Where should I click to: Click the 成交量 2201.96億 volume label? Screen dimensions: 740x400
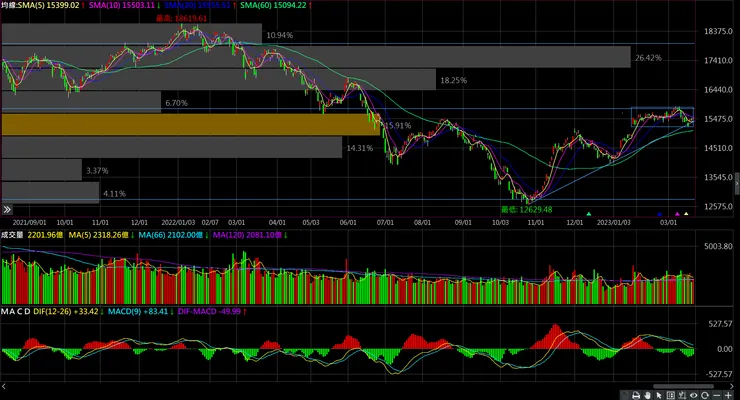tap(32, 235)
